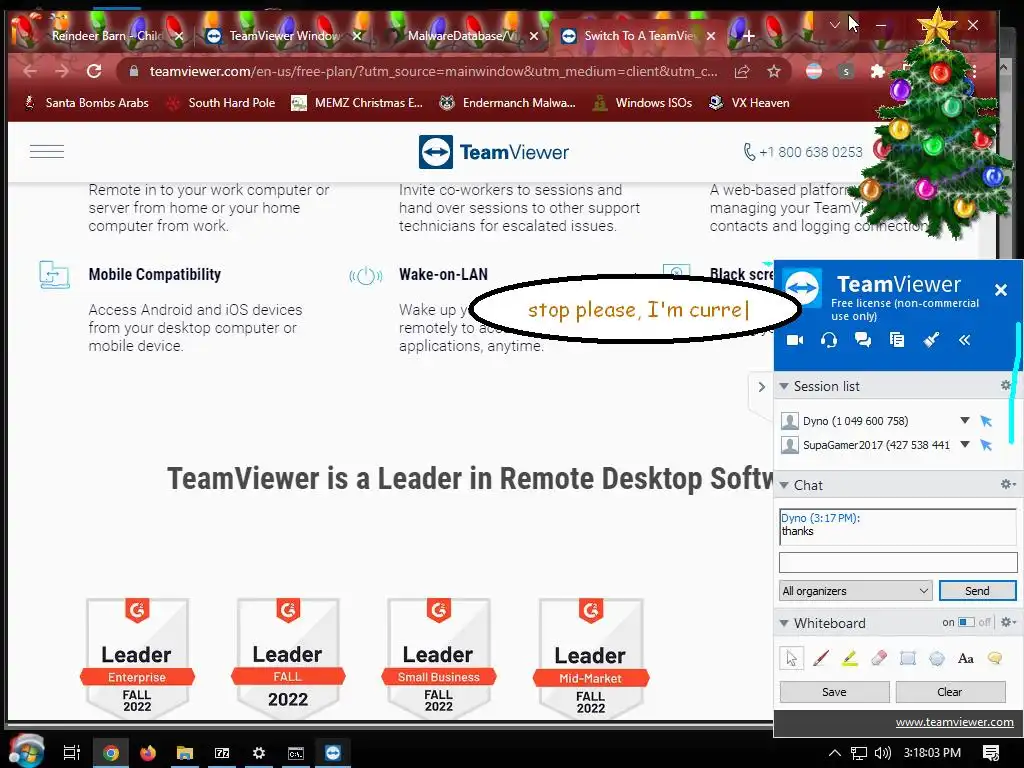This screenshot has width=1024, height=768.
Task: Collapse the Whiteboard section
Action: click(x=784, y=623)
